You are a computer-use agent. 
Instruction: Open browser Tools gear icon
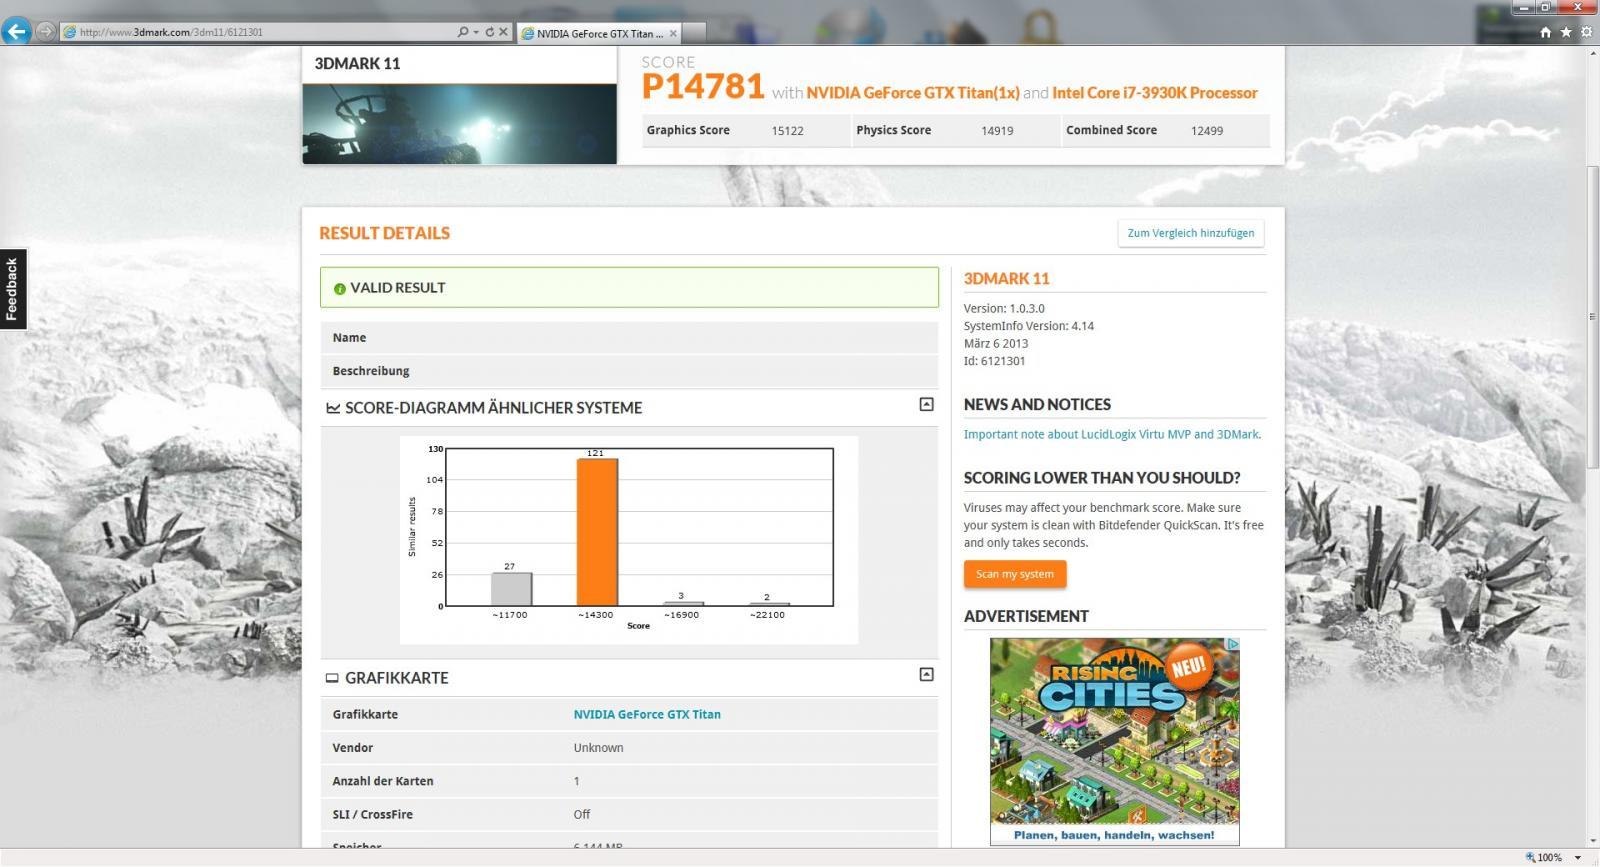(x=1586, y=32)
